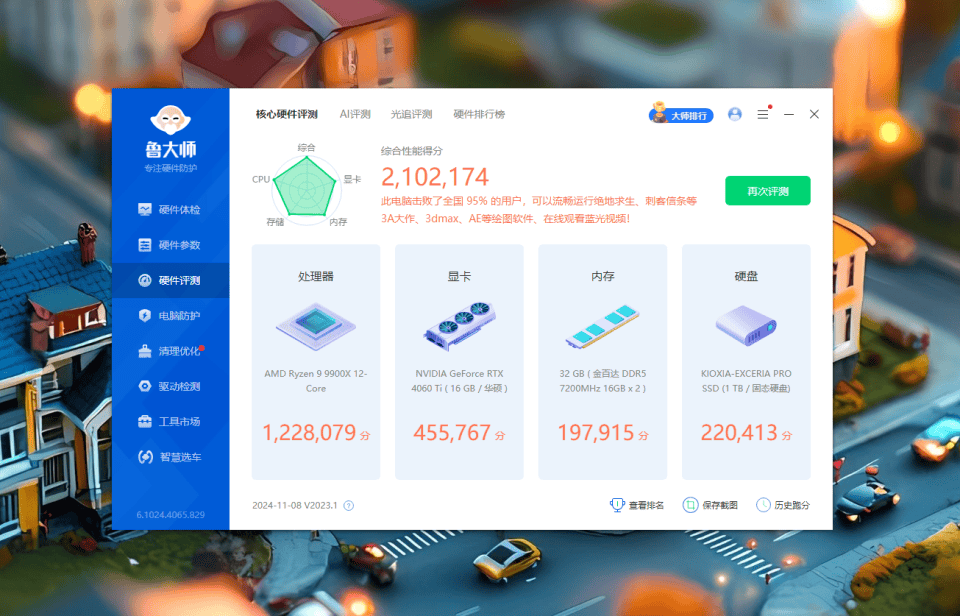Minimize the 鲁大师 window
The height and width of the screenshot is (616, 960).
tap(789, 114)
